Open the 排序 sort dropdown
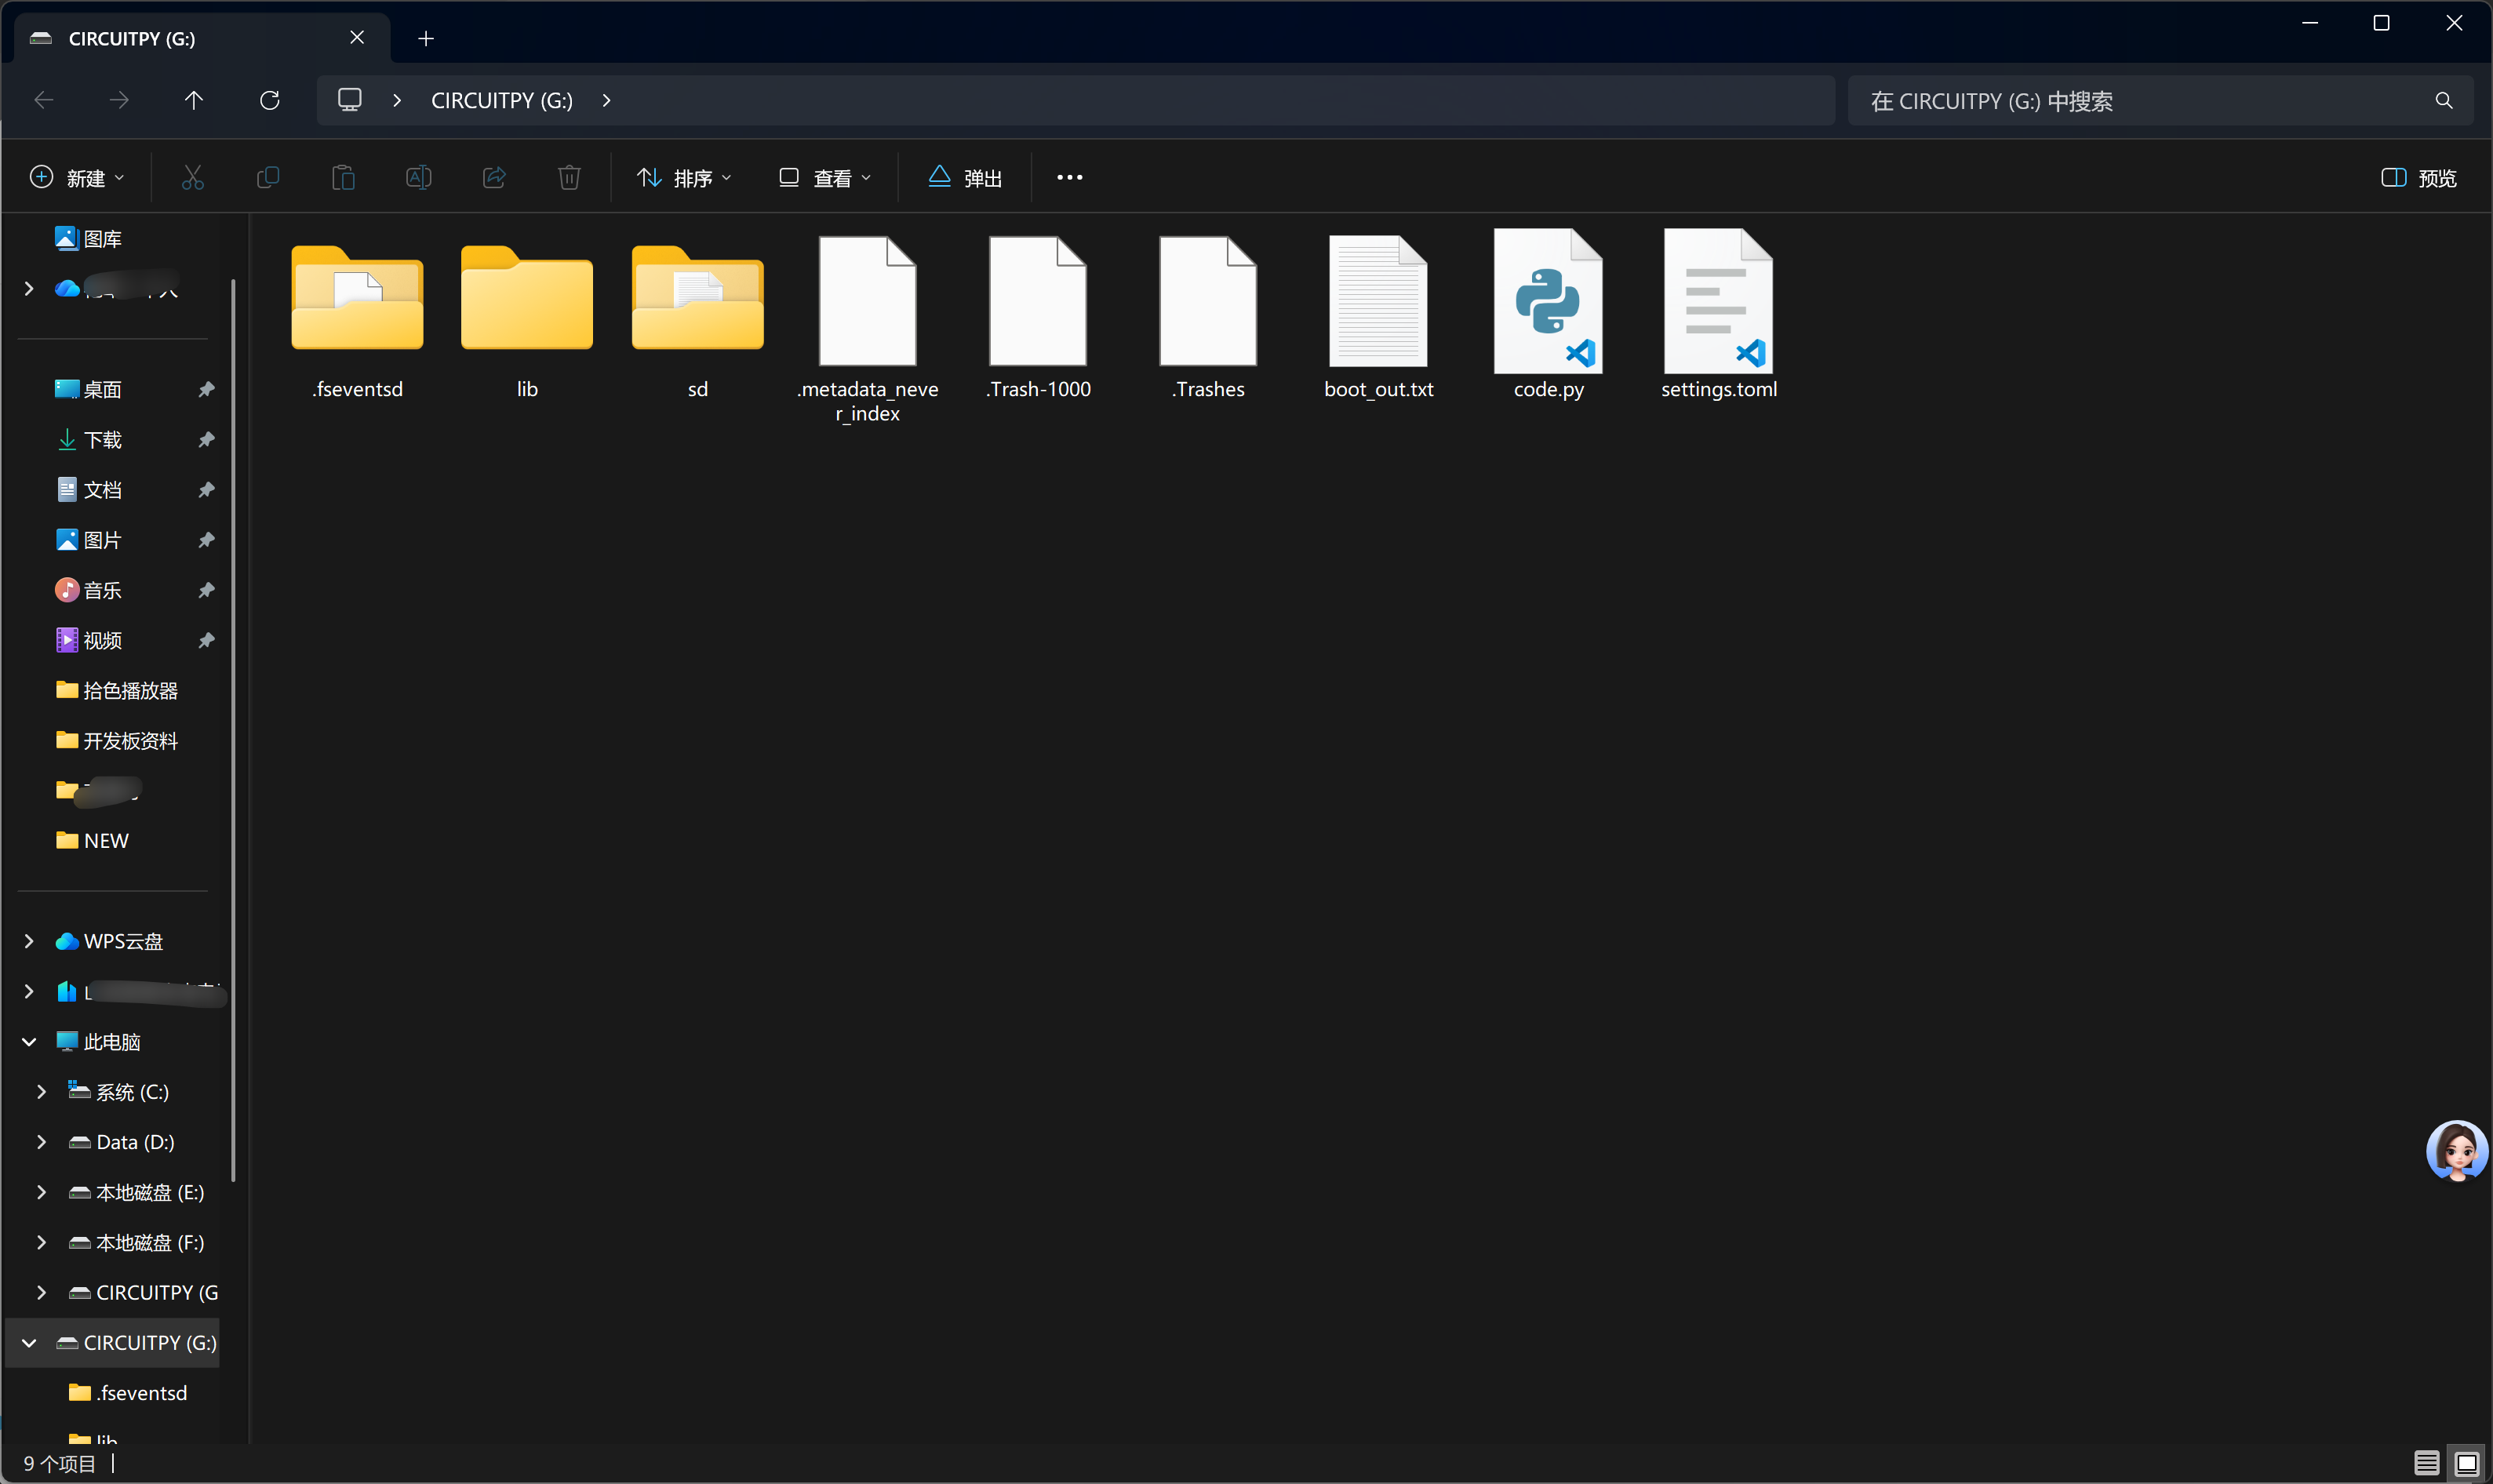Viewport: 2493px width, 1484px height. click(684, 178)
